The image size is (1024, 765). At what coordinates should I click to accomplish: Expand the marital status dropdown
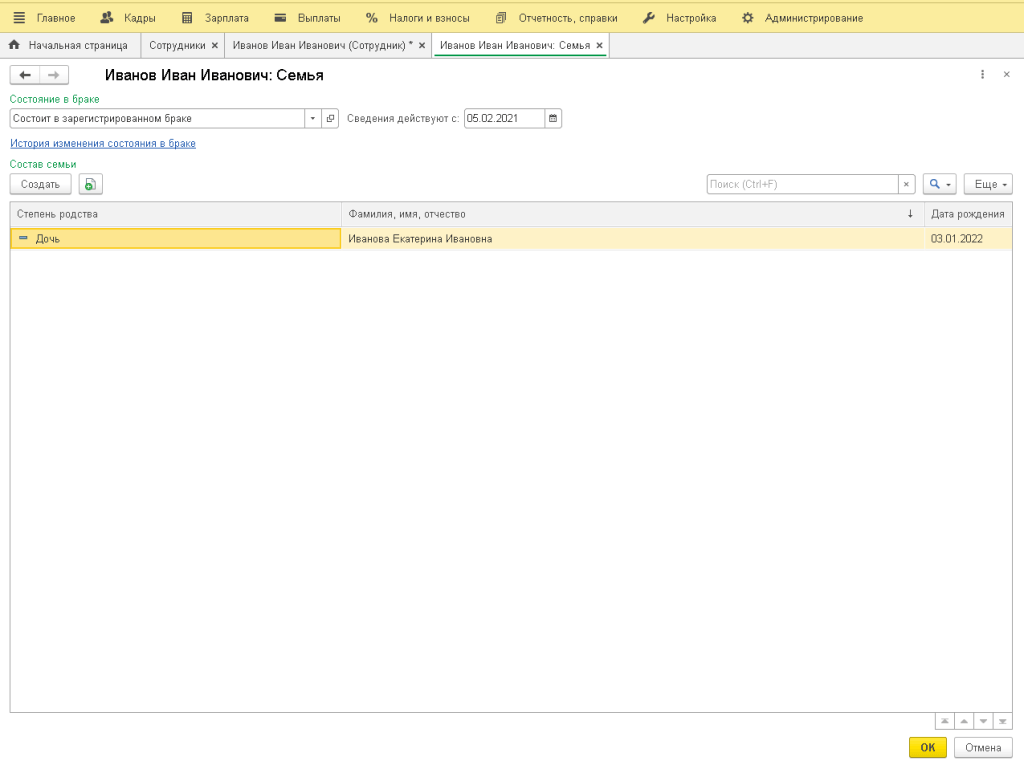312,118
